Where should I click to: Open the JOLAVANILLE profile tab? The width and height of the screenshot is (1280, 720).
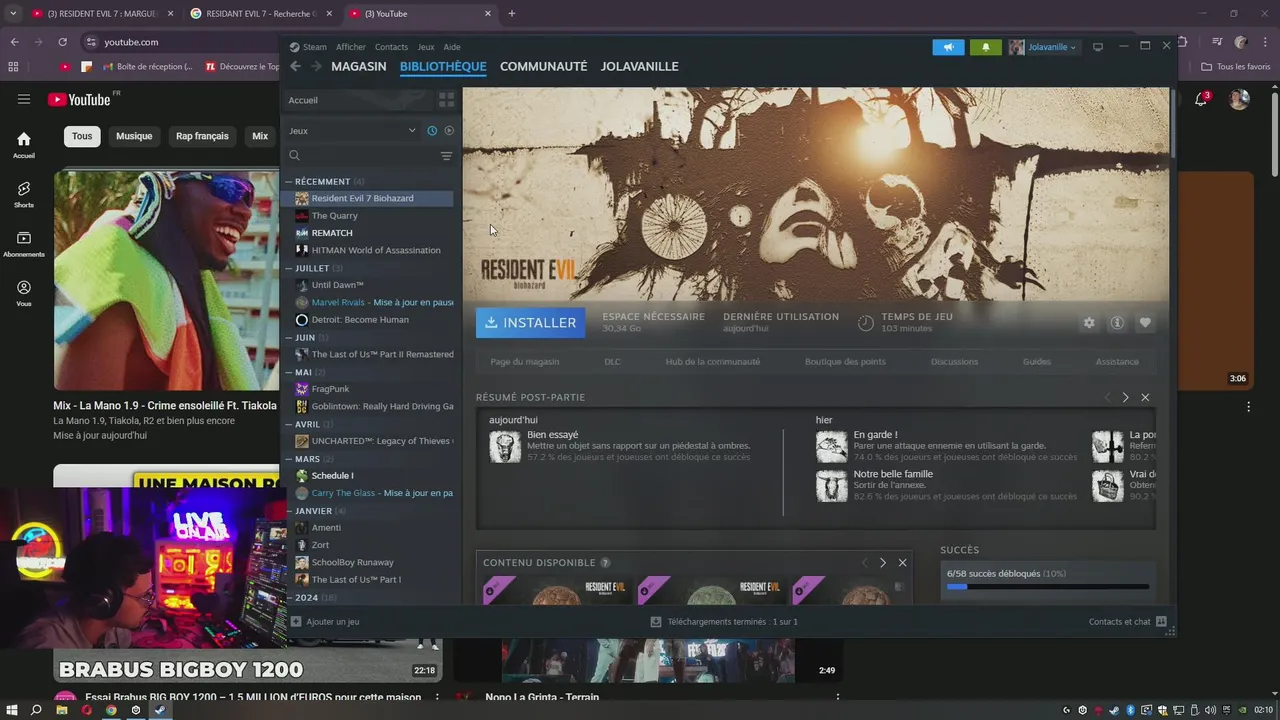[x=639, y=66]
